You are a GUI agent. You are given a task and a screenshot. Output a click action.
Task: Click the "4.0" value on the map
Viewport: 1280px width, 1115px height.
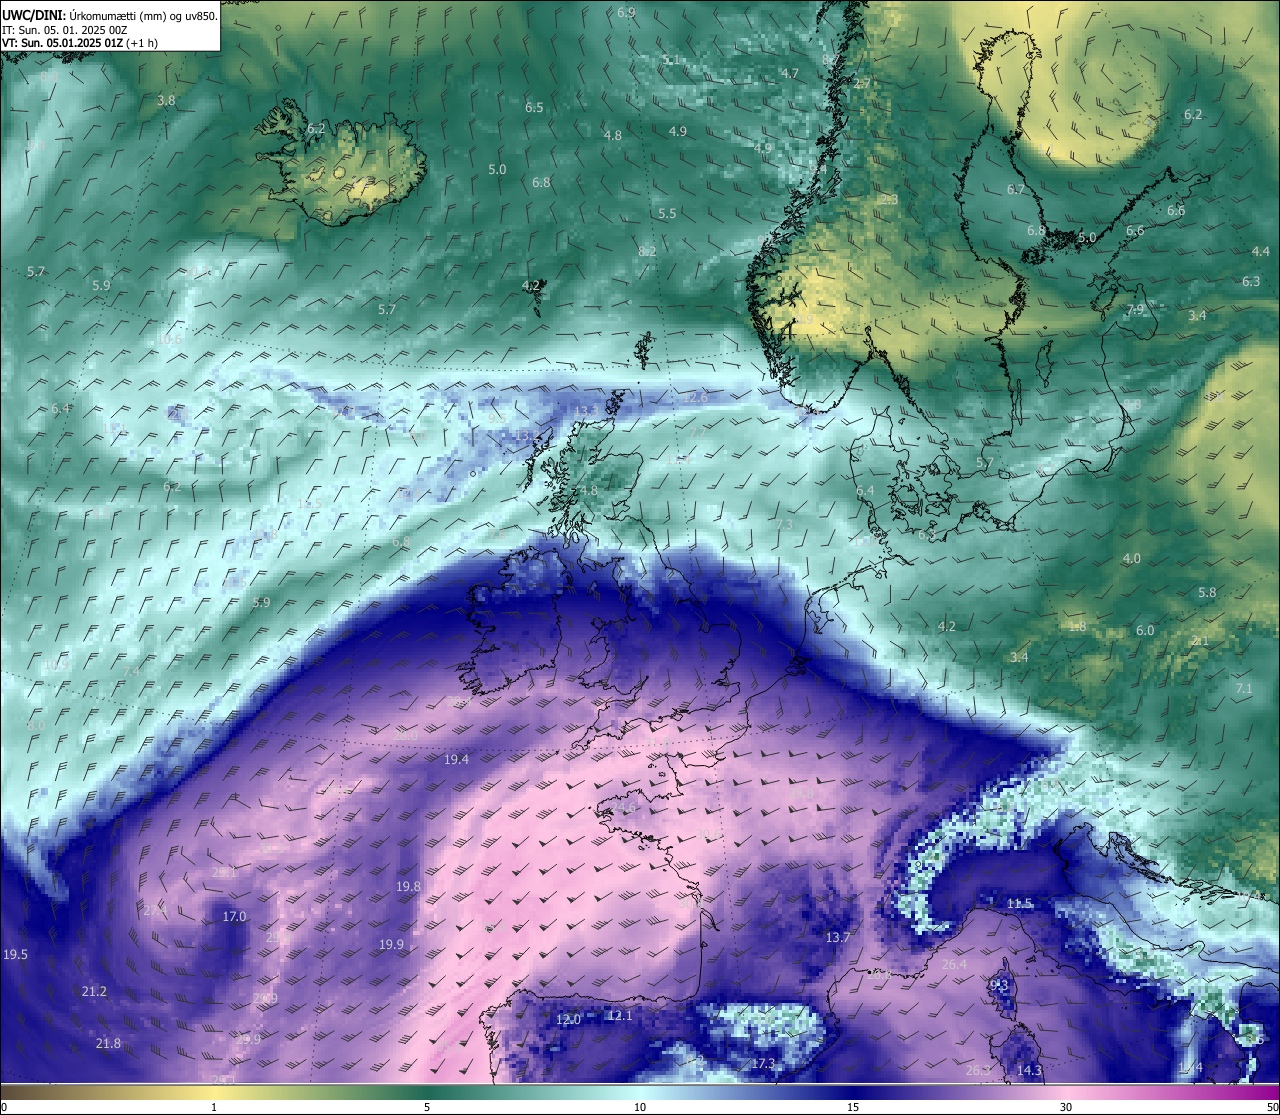click(x=1131, y=559)
